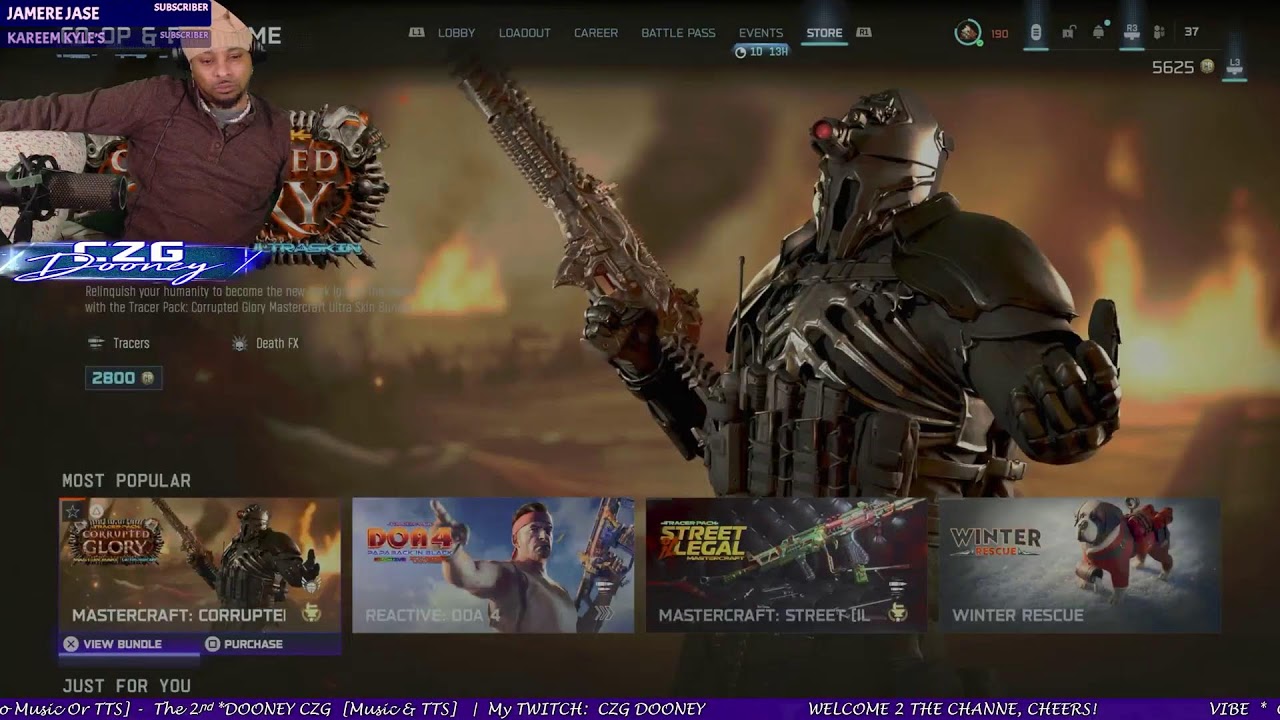1280x720 pixels.
Task: Click the event timer 1D 13H
Action: (762, 52)
